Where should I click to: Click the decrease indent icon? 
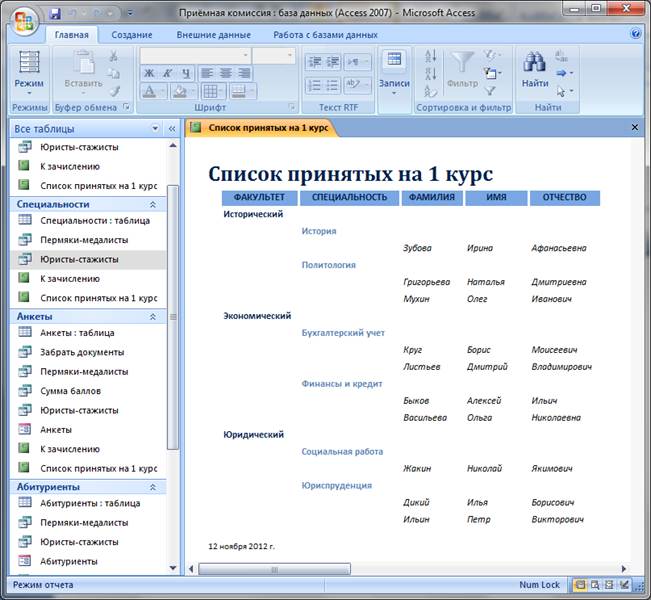pos(315,62)
